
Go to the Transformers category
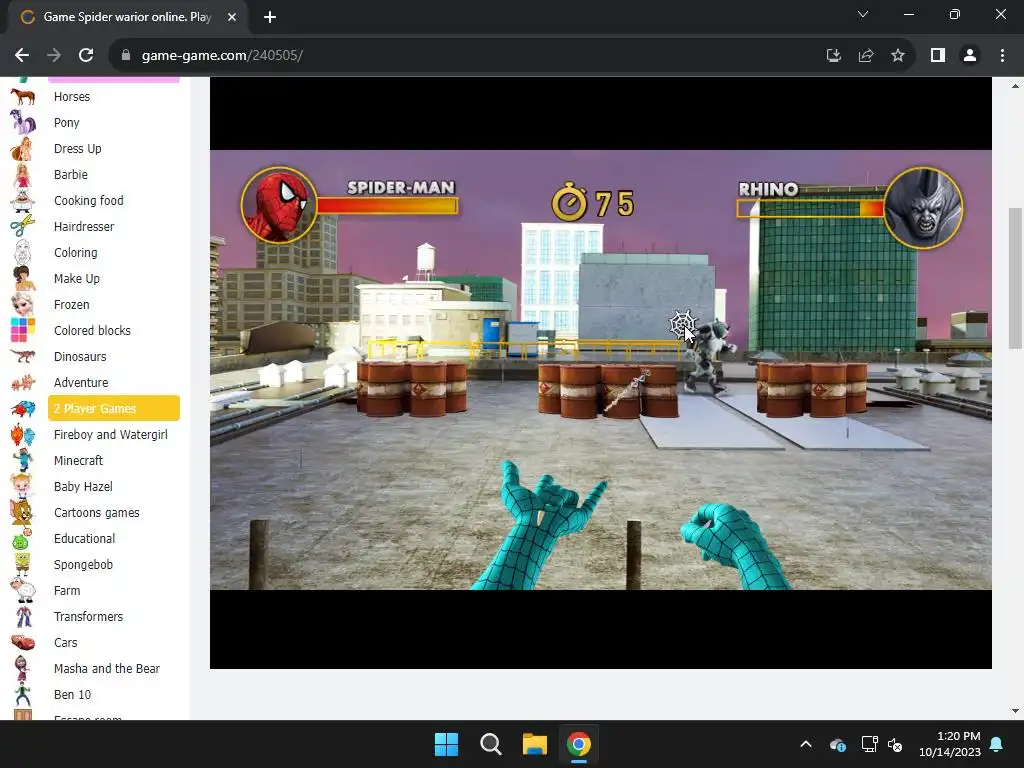(88, 616)
